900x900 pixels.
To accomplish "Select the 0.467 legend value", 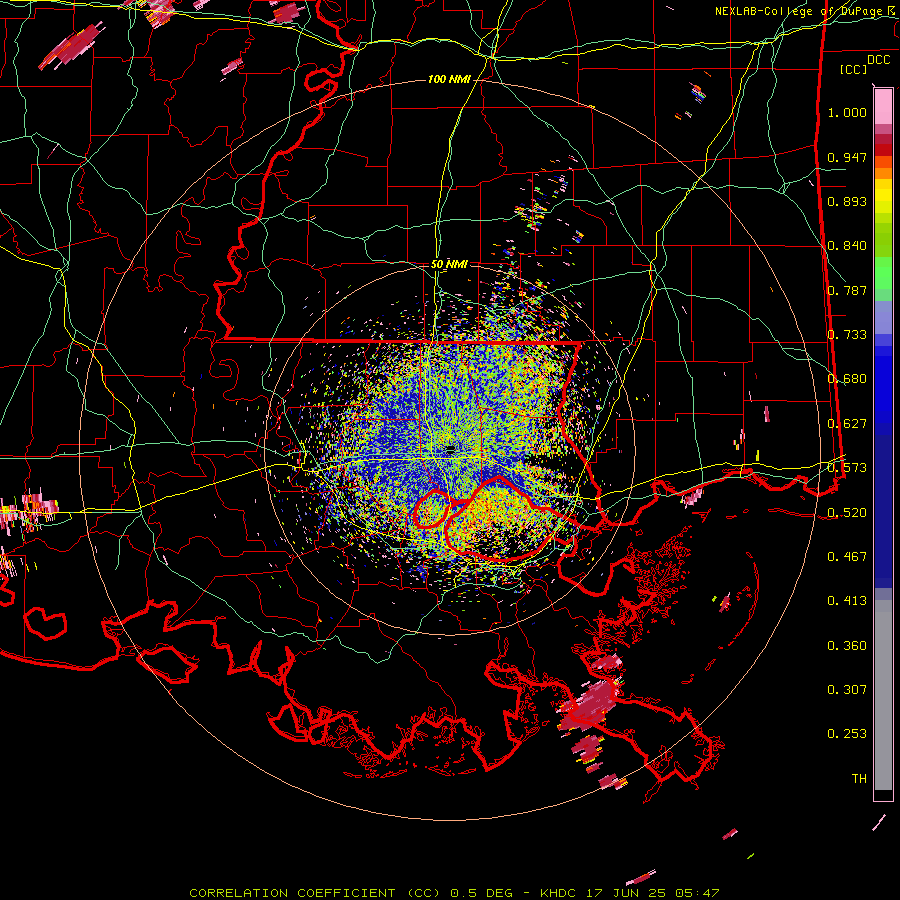I will (x=847, y=557).
